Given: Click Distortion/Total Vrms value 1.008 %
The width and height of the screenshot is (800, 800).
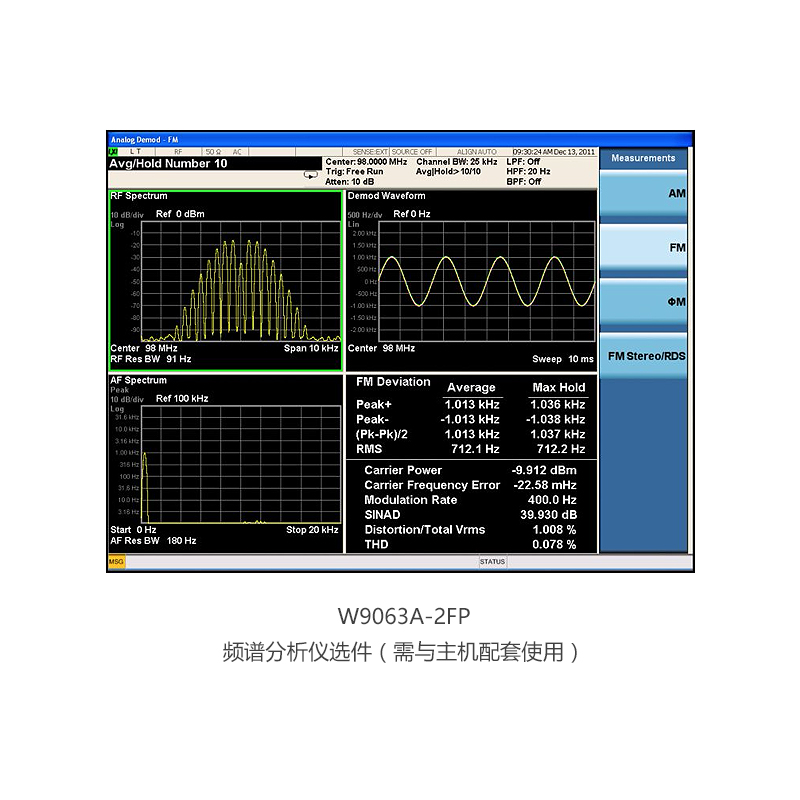Looking at the screenshot, I should pyautogui.click(x=554, y=530).
